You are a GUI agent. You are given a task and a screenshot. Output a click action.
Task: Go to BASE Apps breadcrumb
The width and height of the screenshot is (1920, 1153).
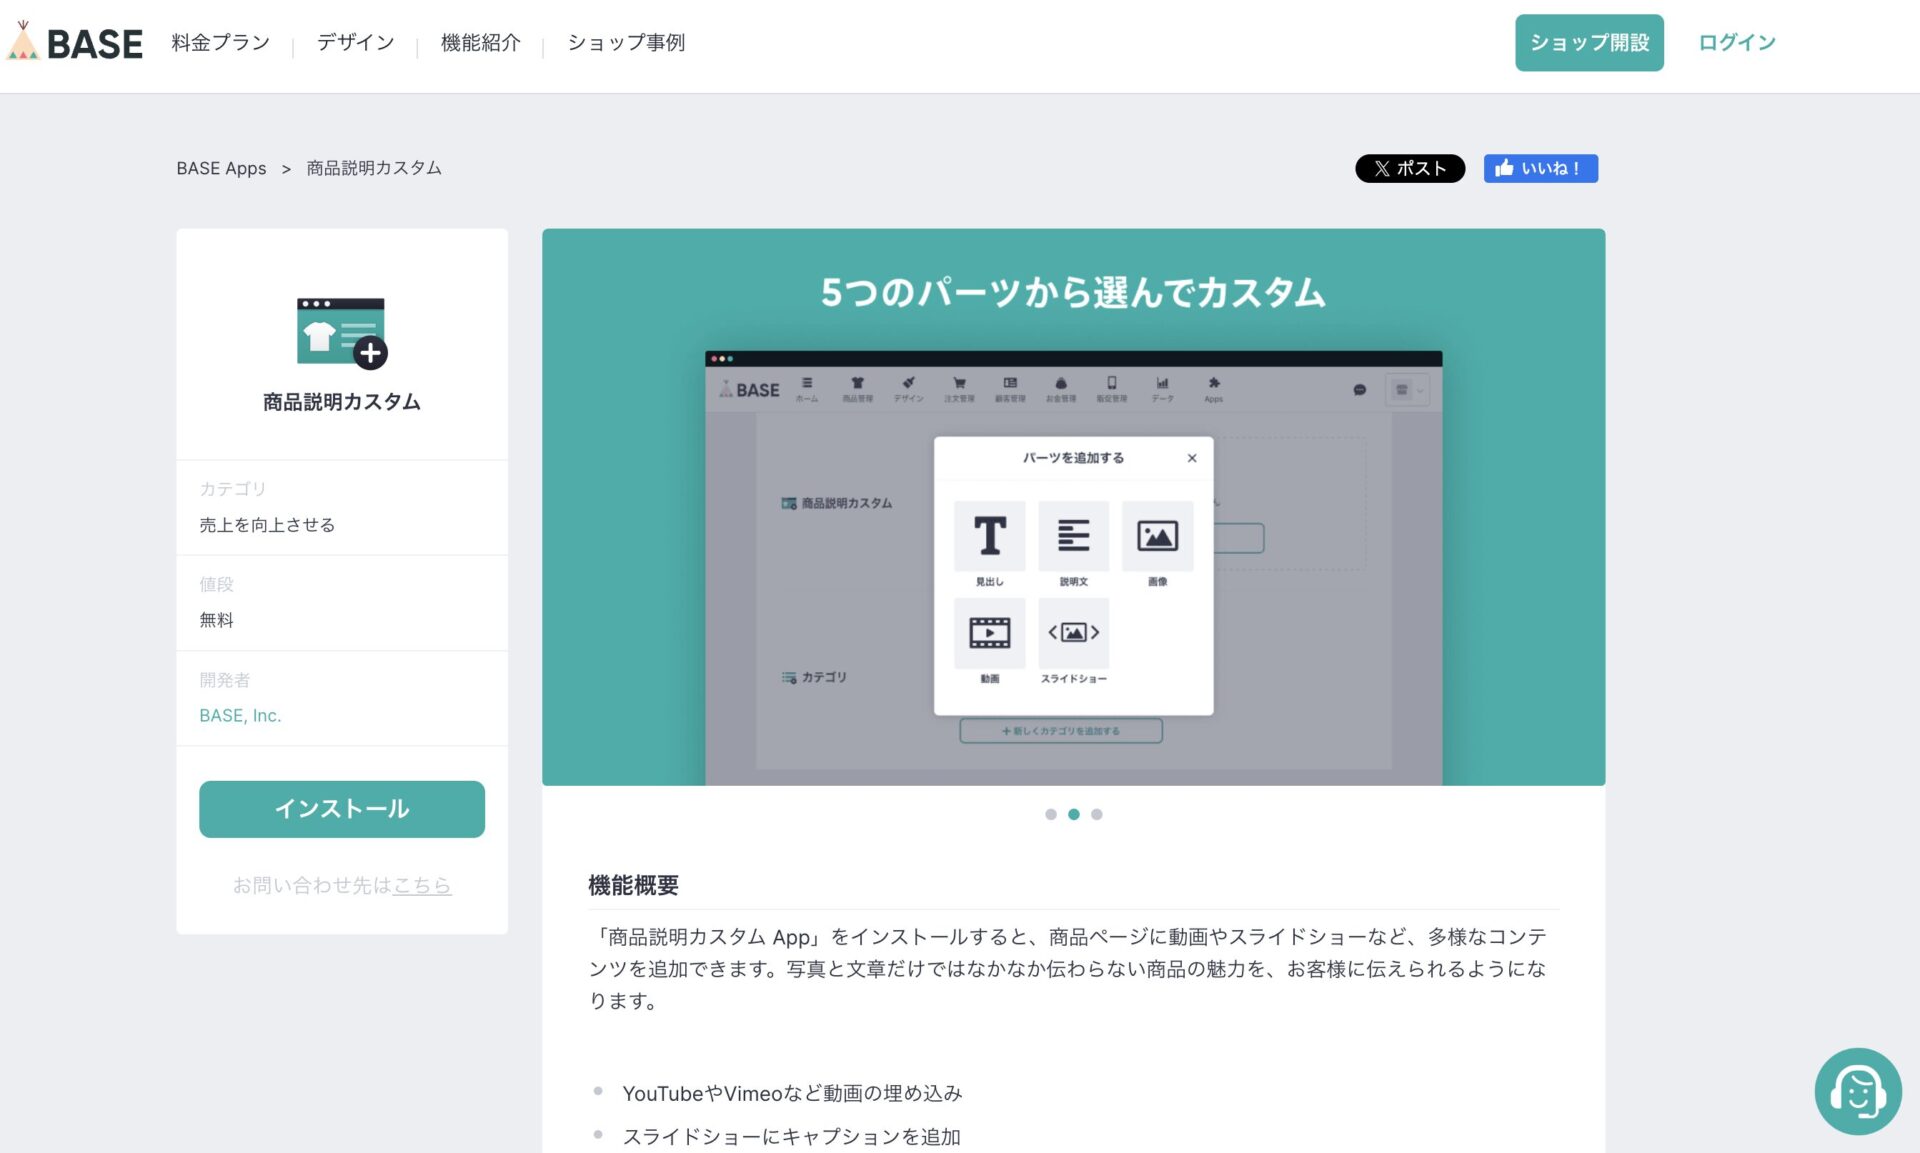[221, 168]
